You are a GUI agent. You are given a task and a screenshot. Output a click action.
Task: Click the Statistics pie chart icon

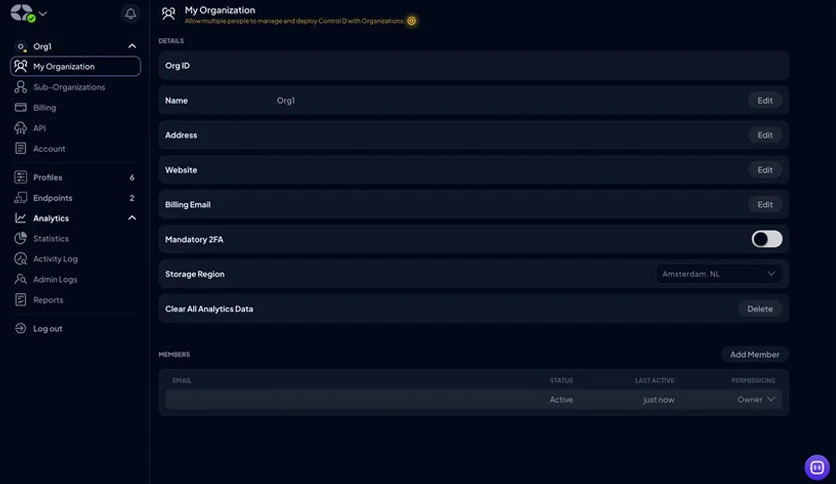pyautogui.click(x=21, y=238)
